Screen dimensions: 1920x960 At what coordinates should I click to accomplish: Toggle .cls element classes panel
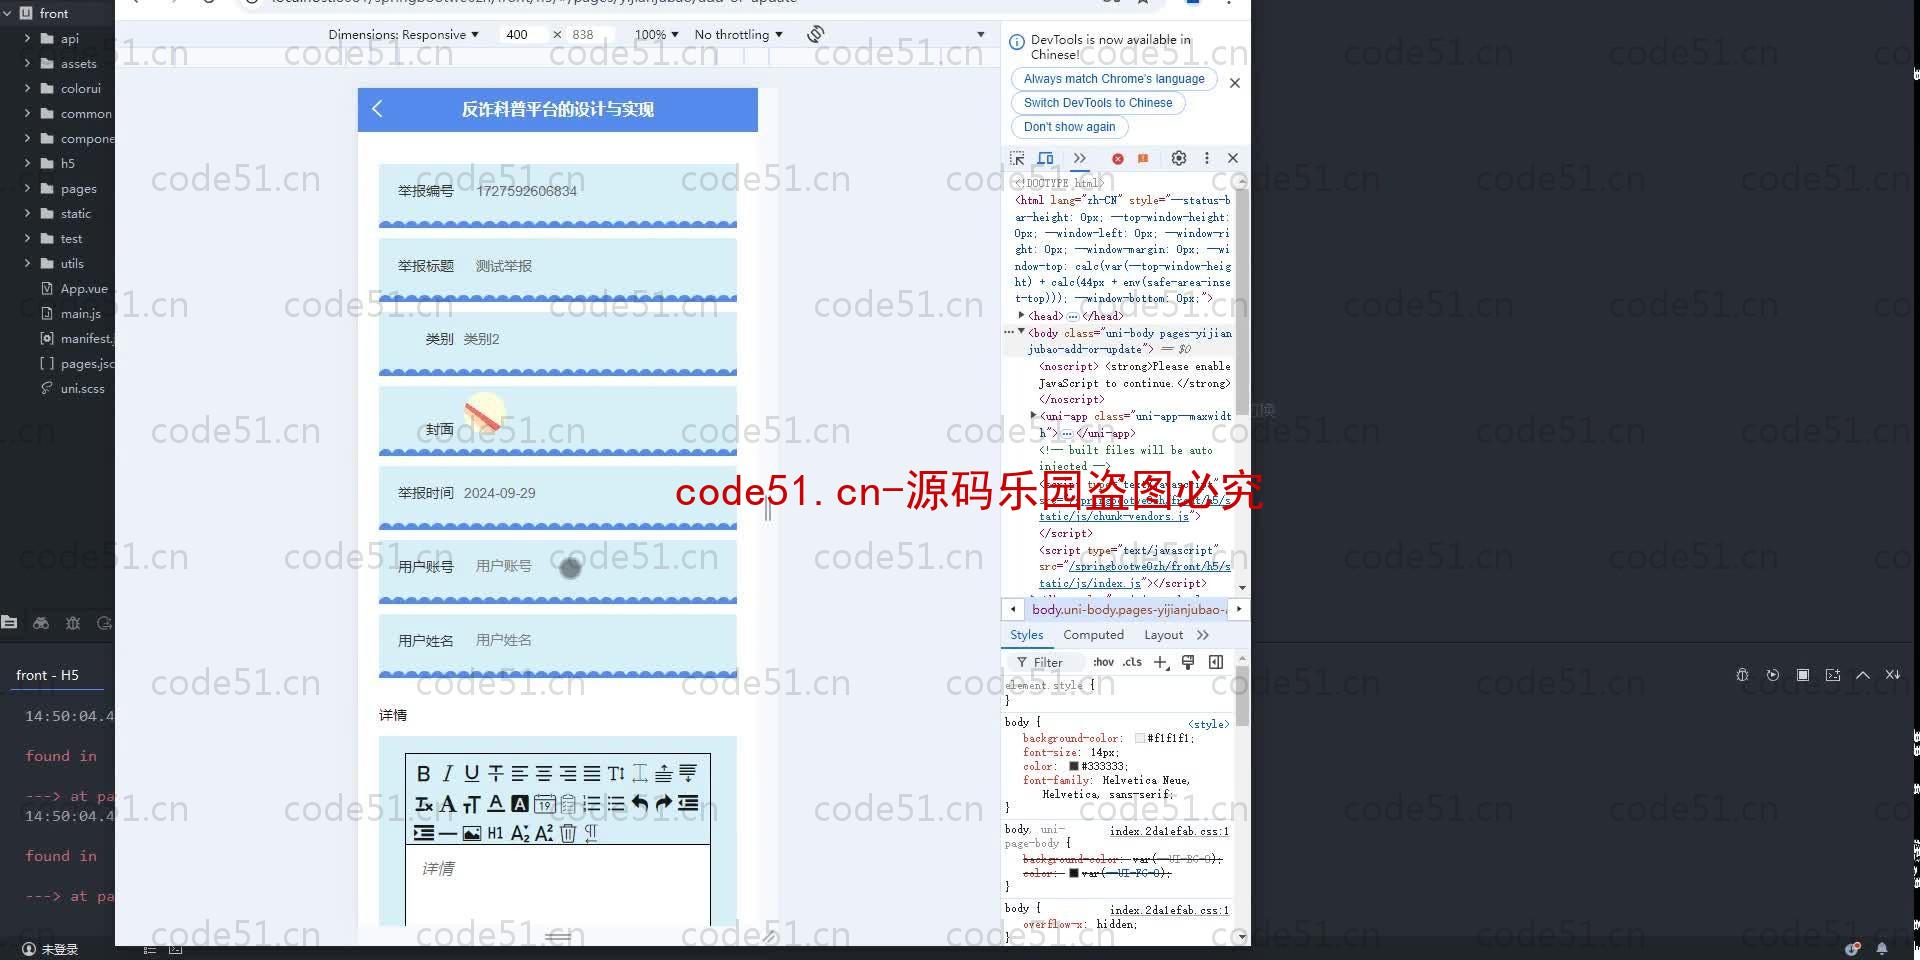coord(1132,662)
